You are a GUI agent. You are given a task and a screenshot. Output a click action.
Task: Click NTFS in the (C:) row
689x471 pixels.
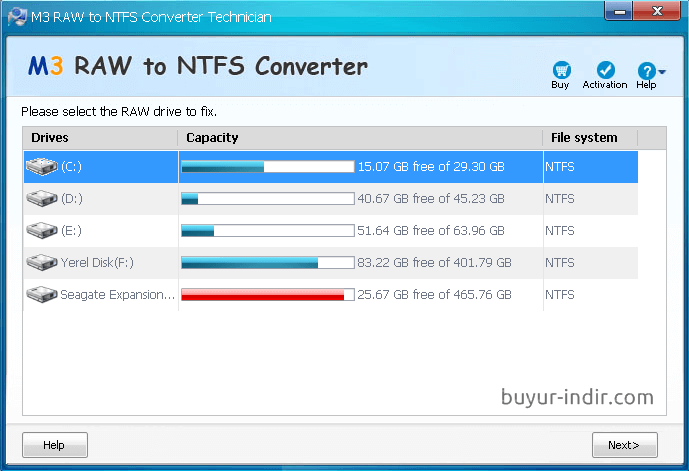click(x=560, y=167)
